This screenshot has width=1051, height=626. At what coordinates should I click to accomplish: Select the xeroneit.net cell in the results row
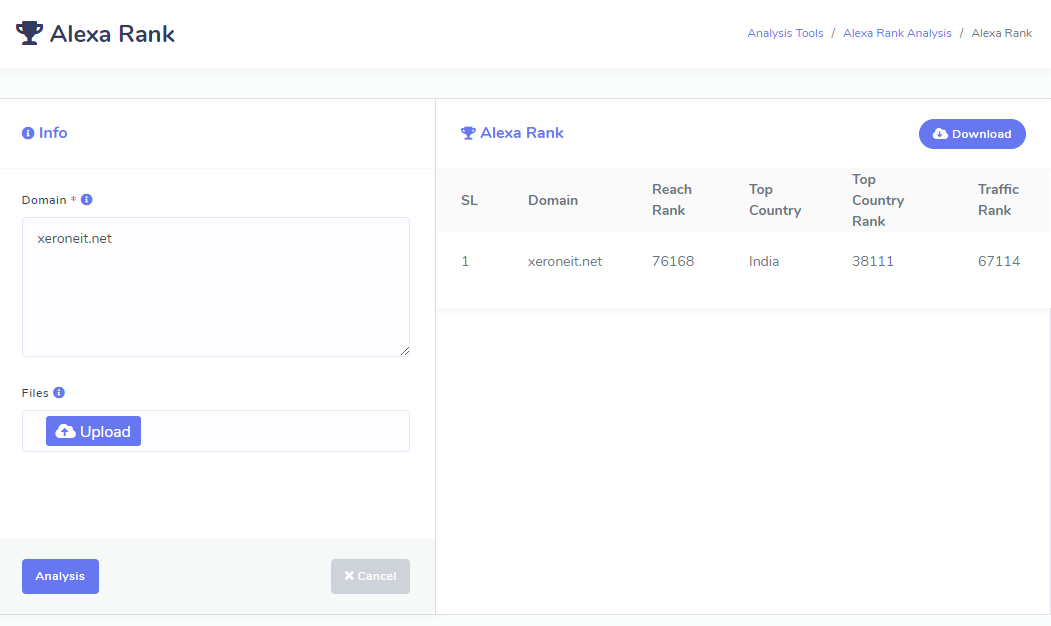point(565,261)
